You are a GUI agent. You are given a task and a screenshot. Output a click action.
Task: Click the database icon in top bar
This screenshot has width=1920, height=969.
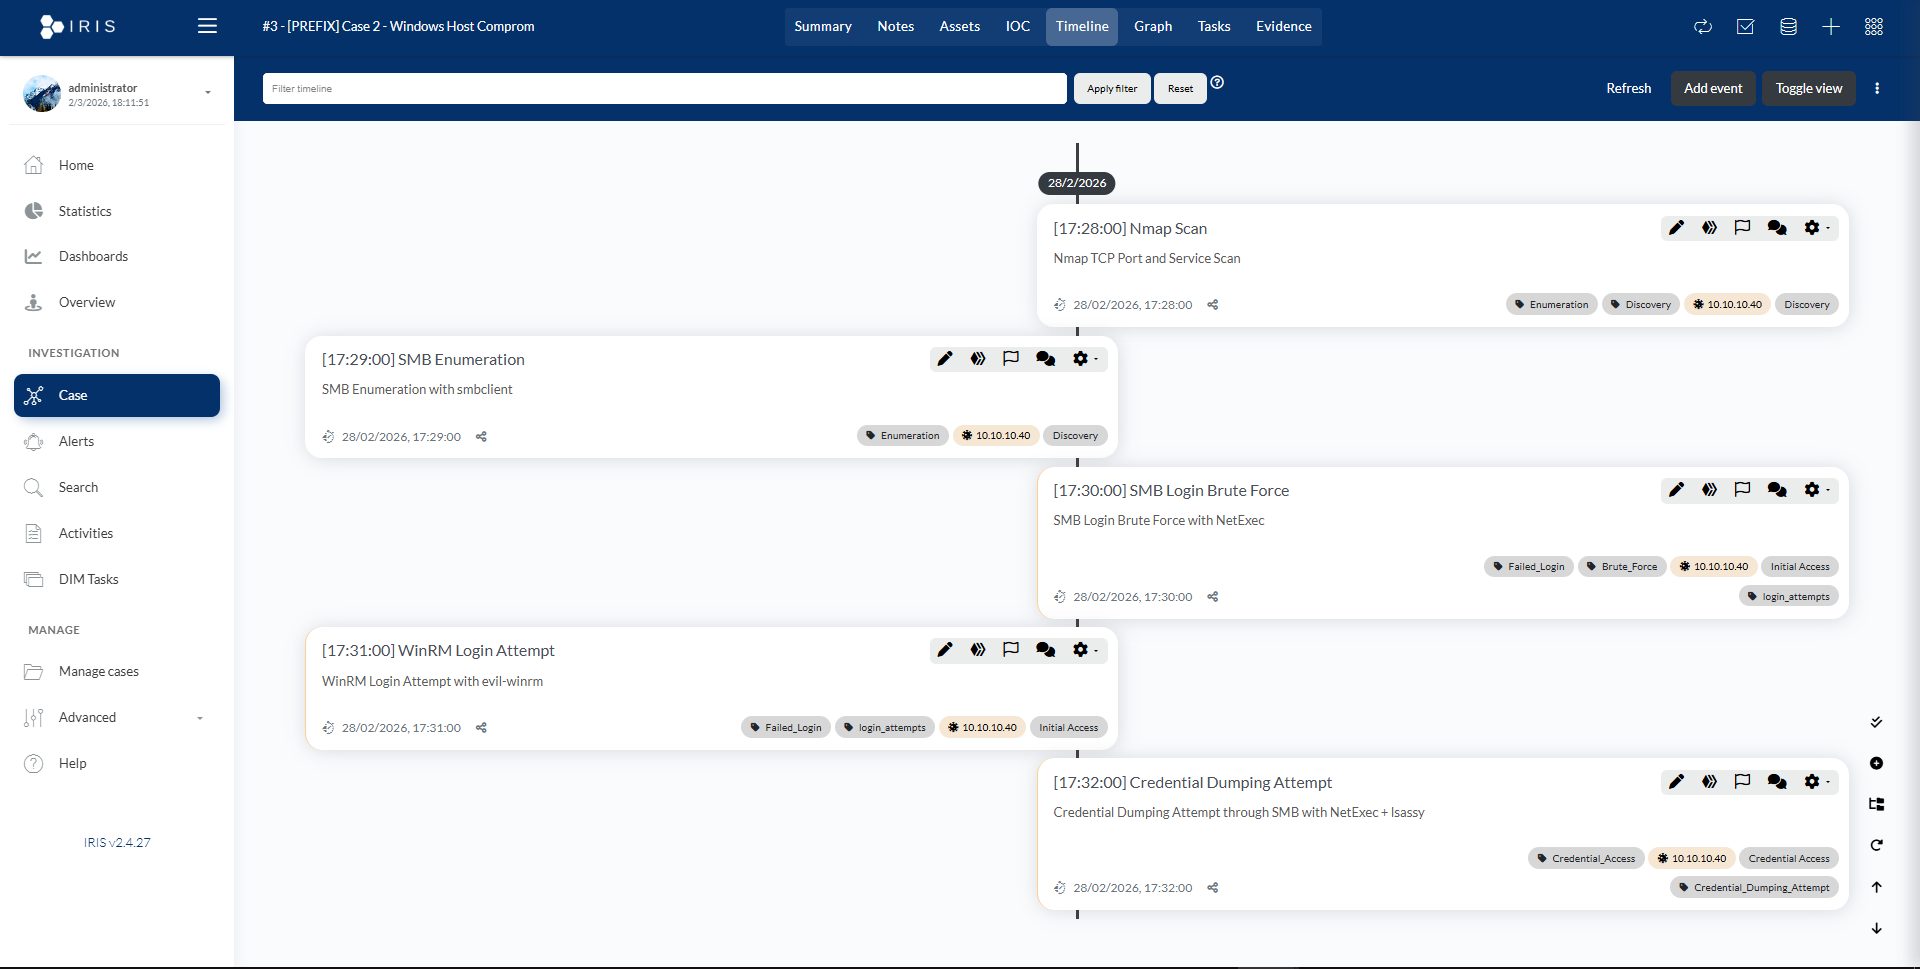pos(1788,27)
